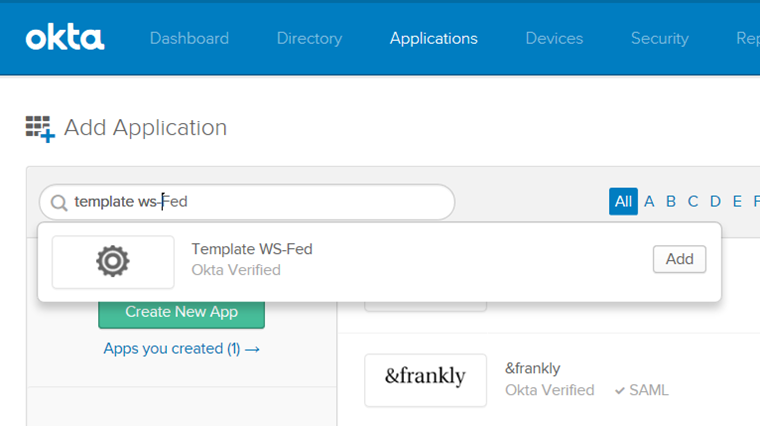760x426 pixels.
Task: Open the Applications menu
Action: click(433, 38)
